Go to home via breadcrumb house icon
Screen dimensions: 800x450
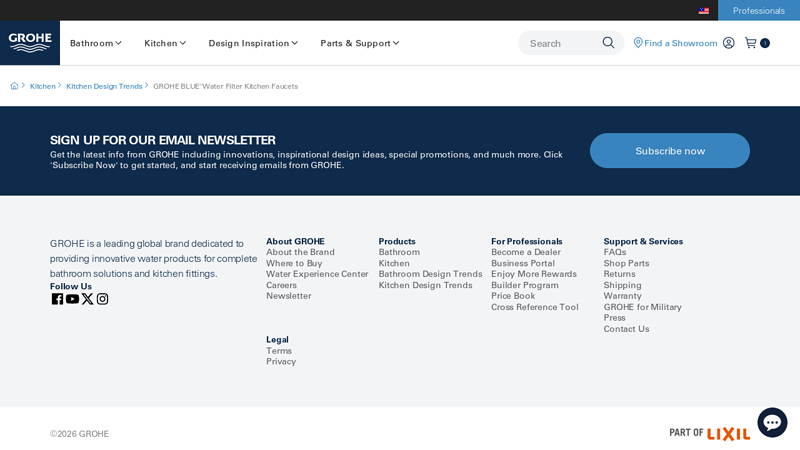tap(14, 86)
